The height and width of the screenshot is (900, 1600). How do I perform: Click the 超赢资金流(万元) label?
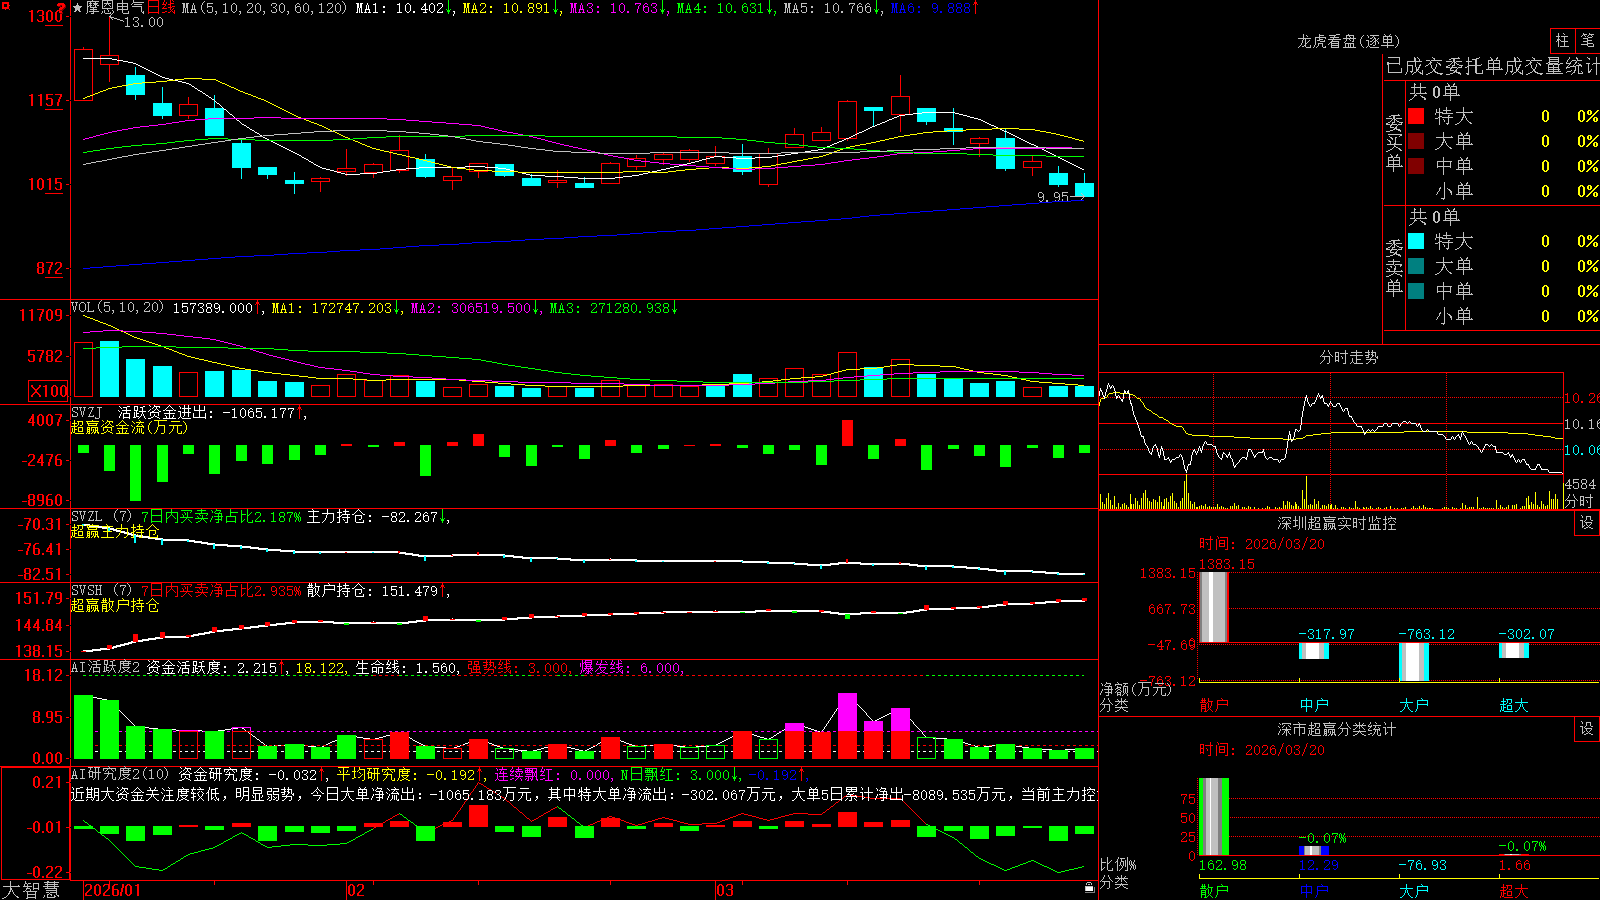click(x=129, y=427)
